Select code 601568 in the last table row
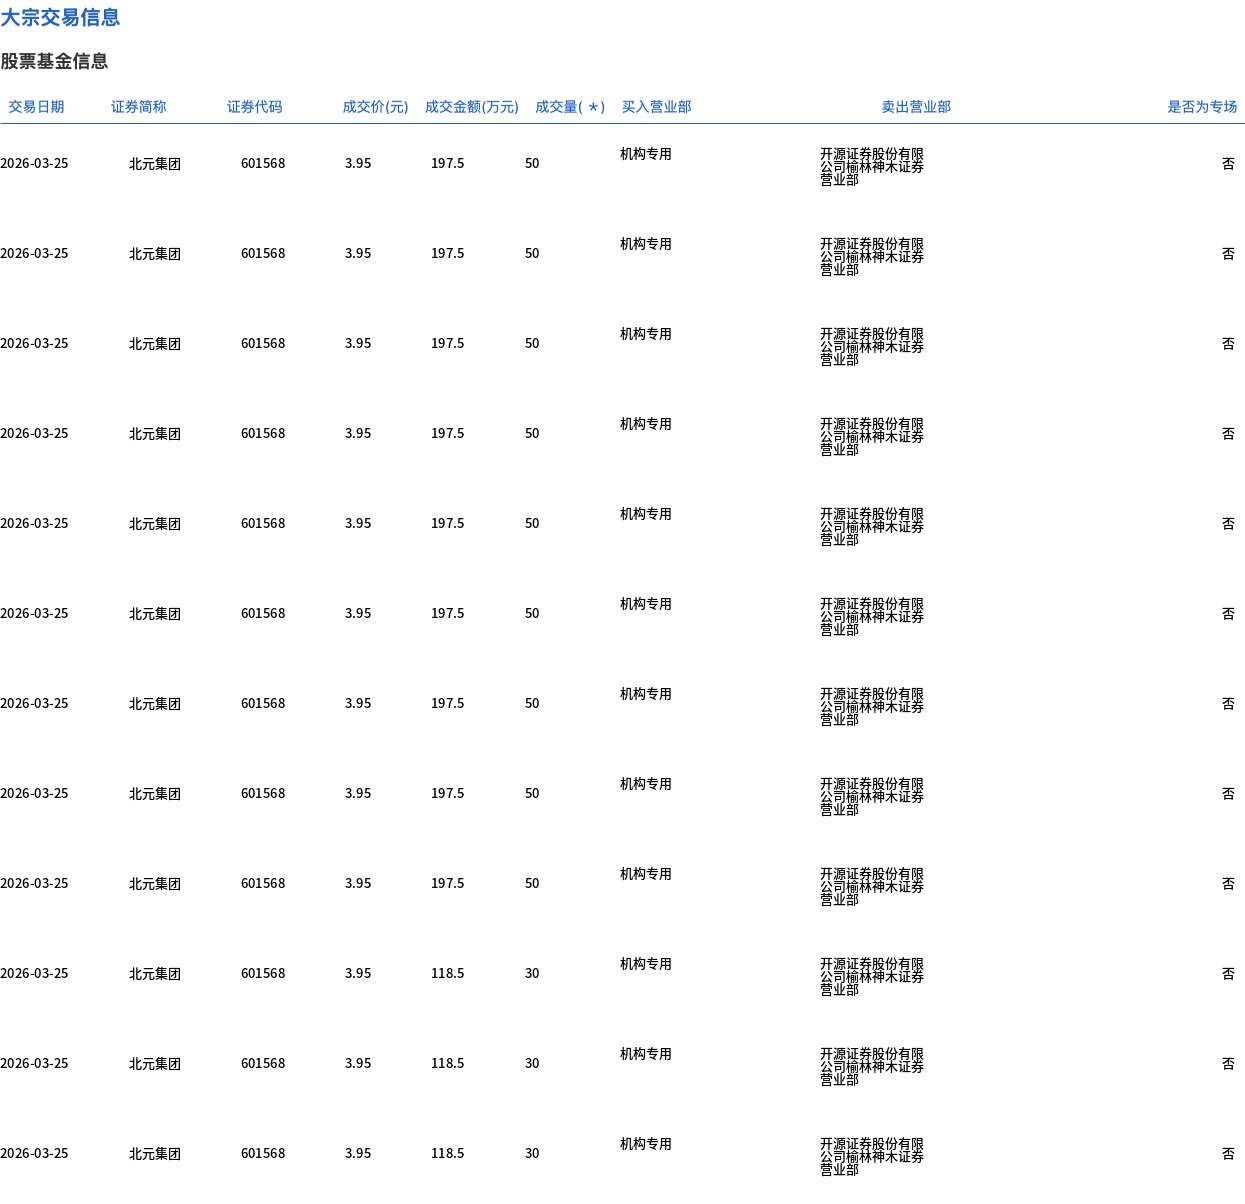Screen dimensions: 1245x1204 point(263,1153)
